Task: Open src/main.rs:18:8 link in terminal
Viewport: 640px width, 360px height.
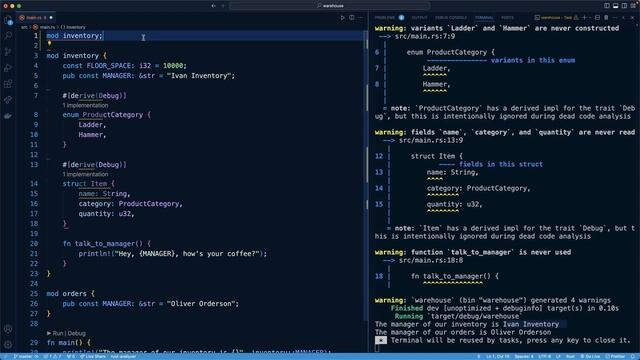Action: click(431, 260)
